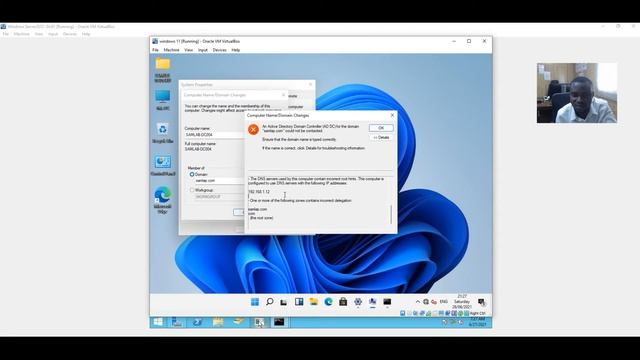The height and width of the screenshot is (360, 640).
Task: Open File Explorer on the bottom host taskbar
Action: point(218,322)
